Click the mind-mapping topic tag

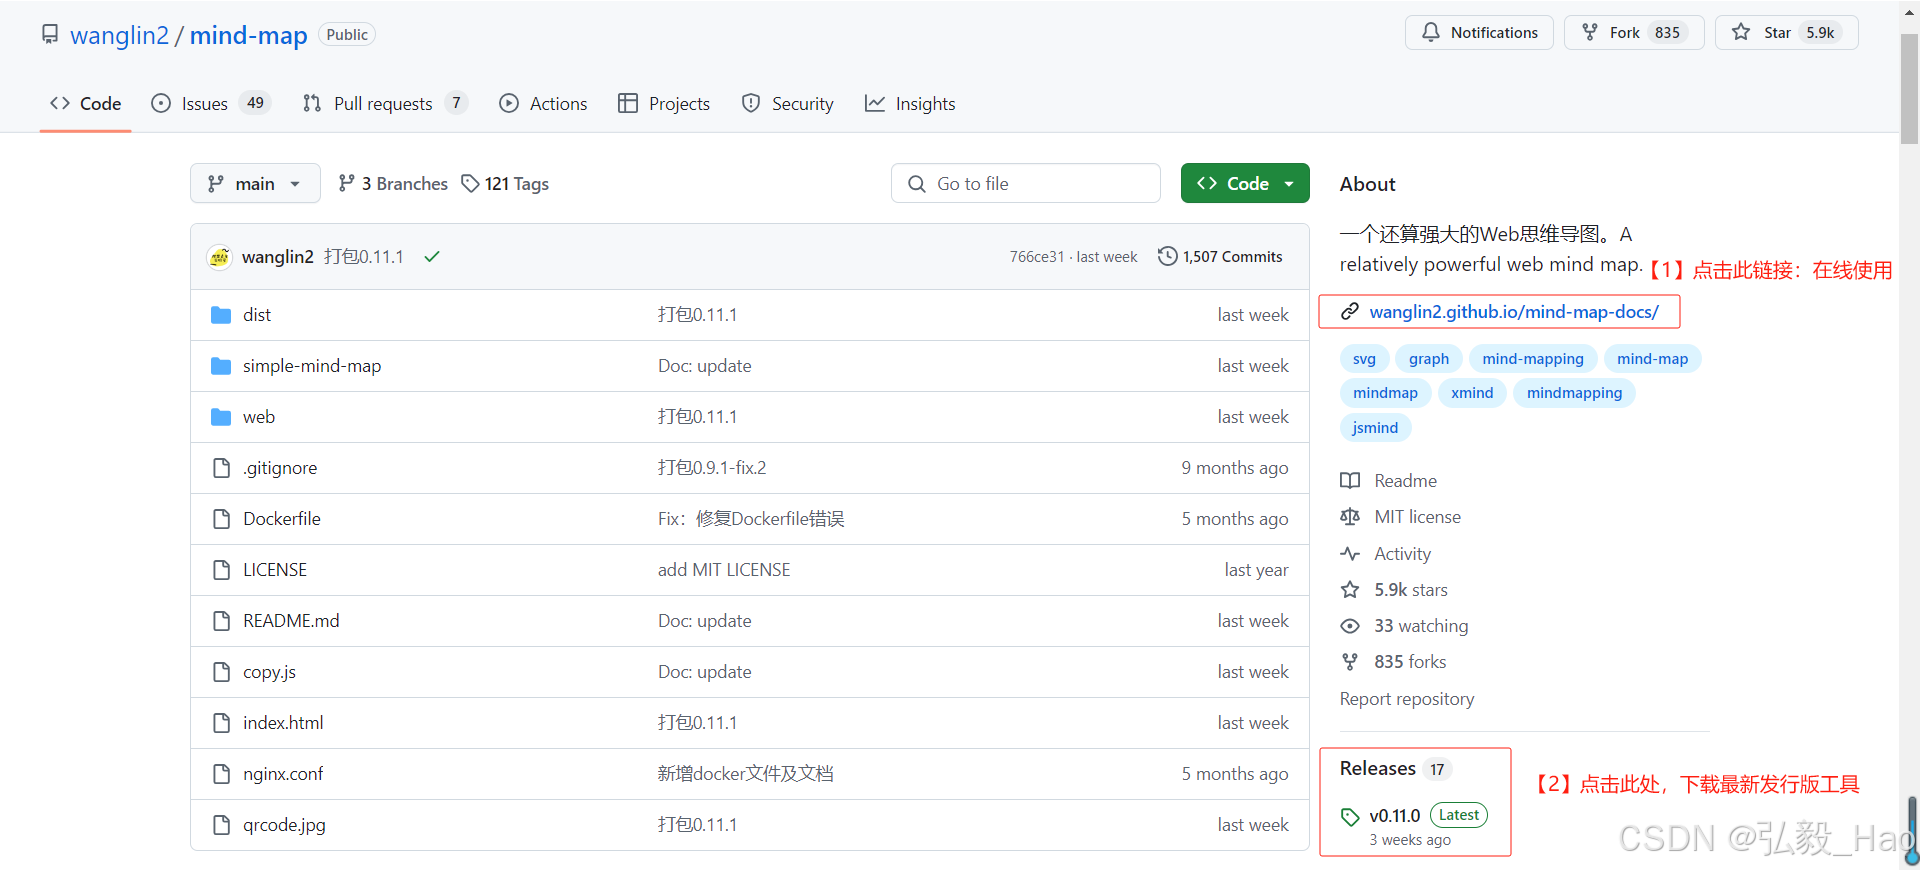pos(1533,359)
